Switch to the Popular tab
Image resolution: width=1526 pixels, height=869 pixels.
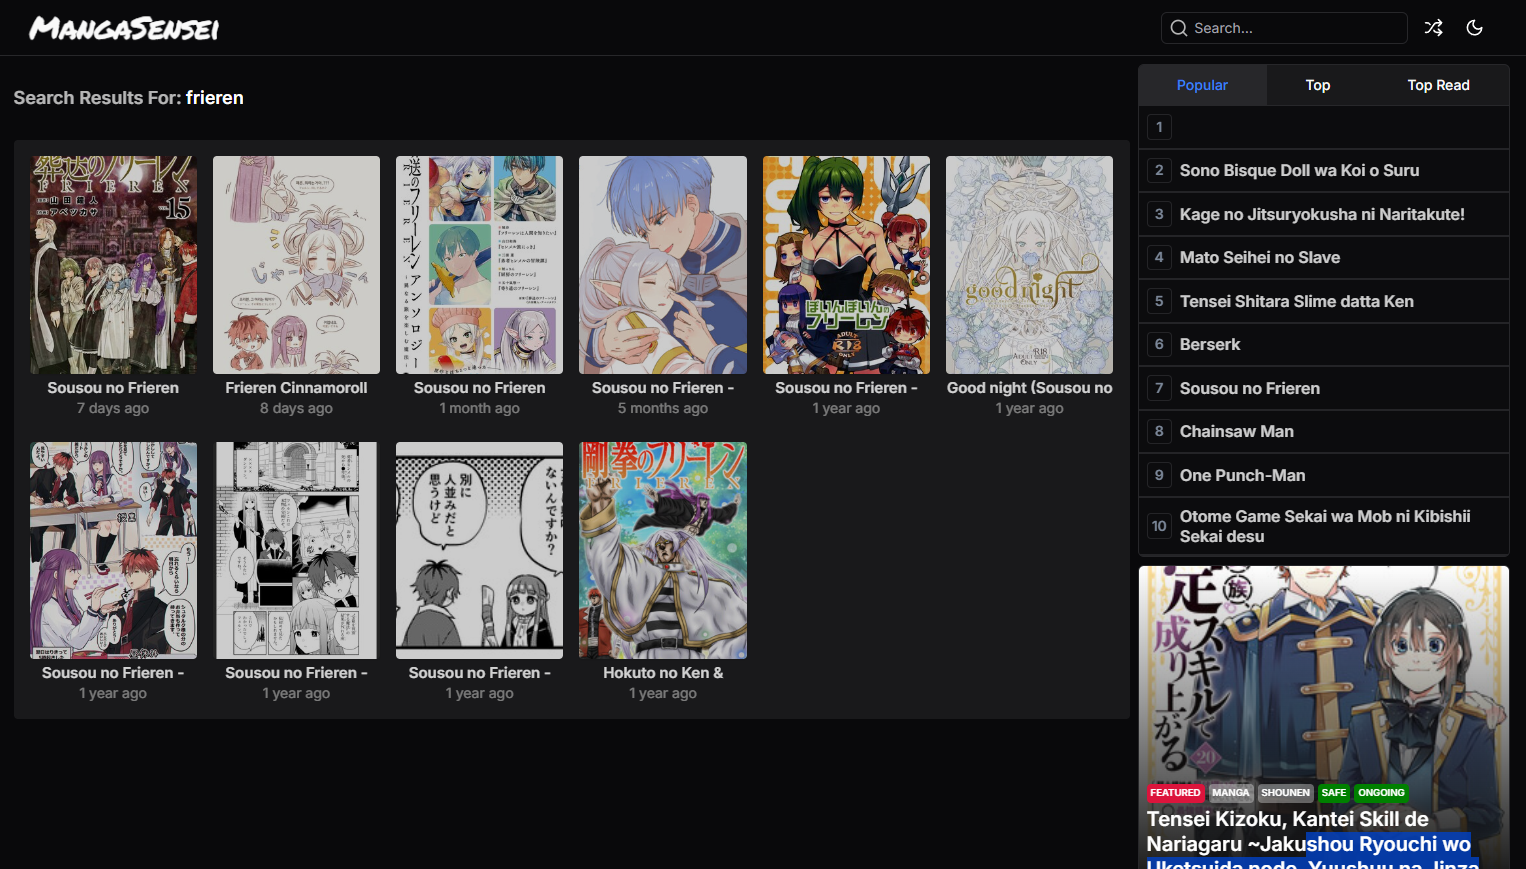pos(1202,85)
